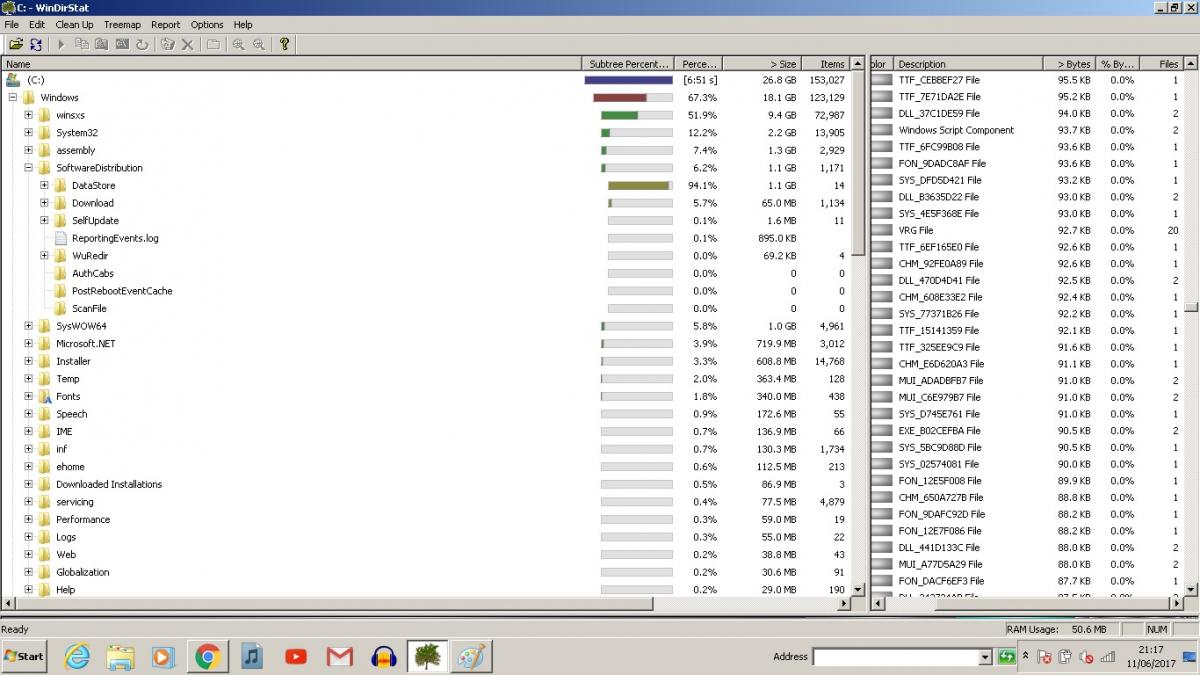Click the color swatch for Windows Script Component
Viewport: 1200px width, 675px height.
click(882, 130)
